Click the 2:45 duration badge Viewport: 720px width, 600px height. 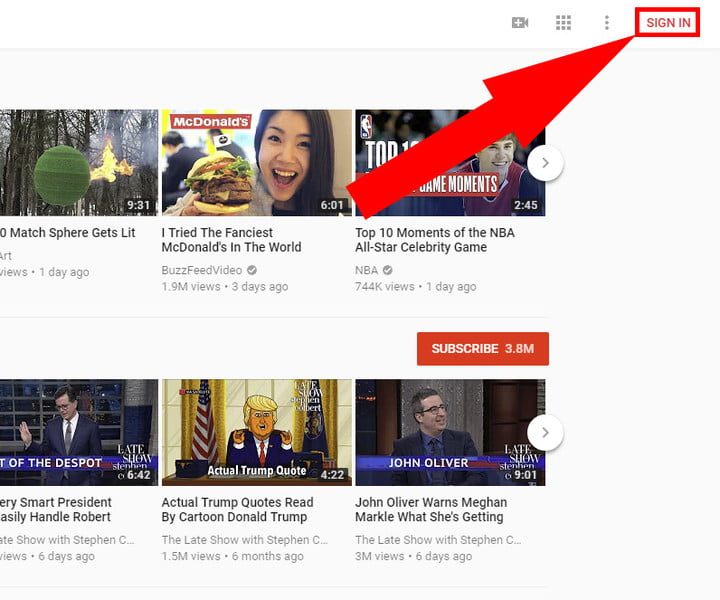coord(526,205)
